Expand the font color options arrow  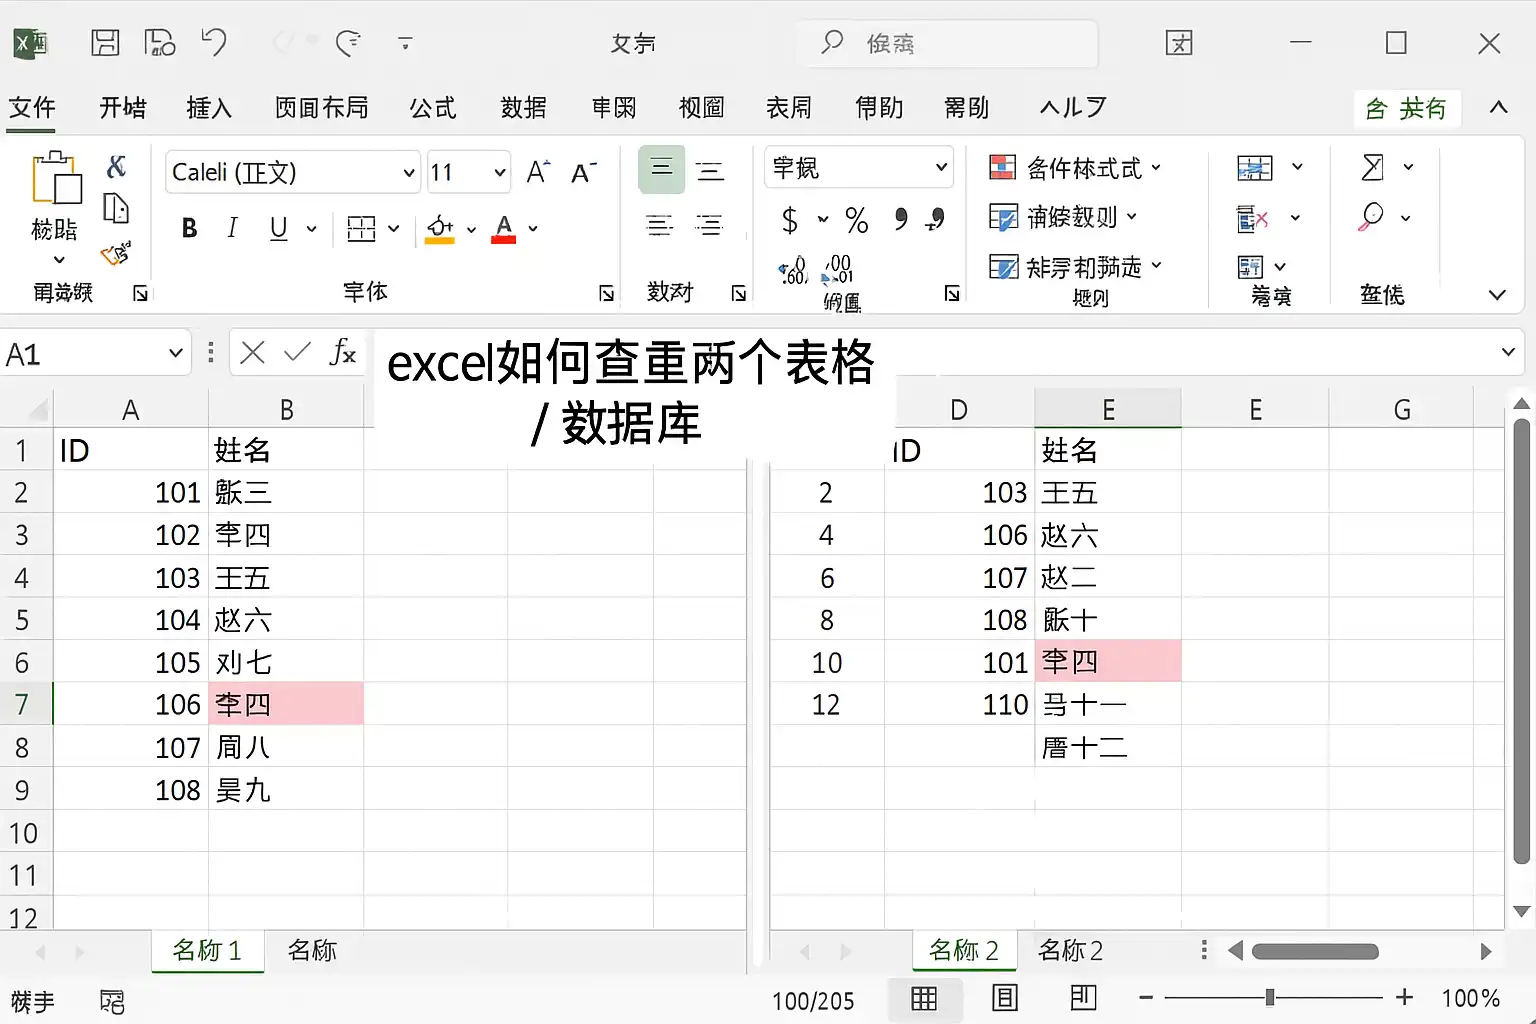533,229
